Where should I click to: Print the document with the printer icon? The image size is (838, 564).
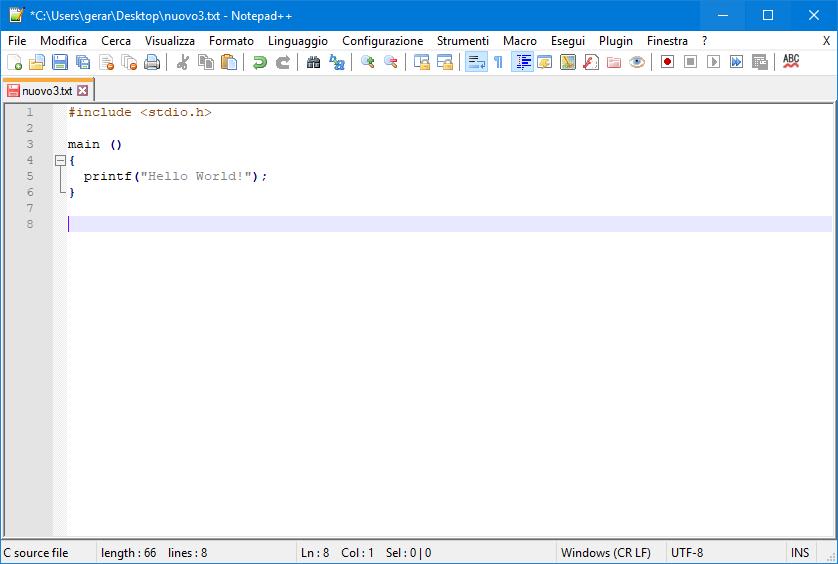click(152, 63)
